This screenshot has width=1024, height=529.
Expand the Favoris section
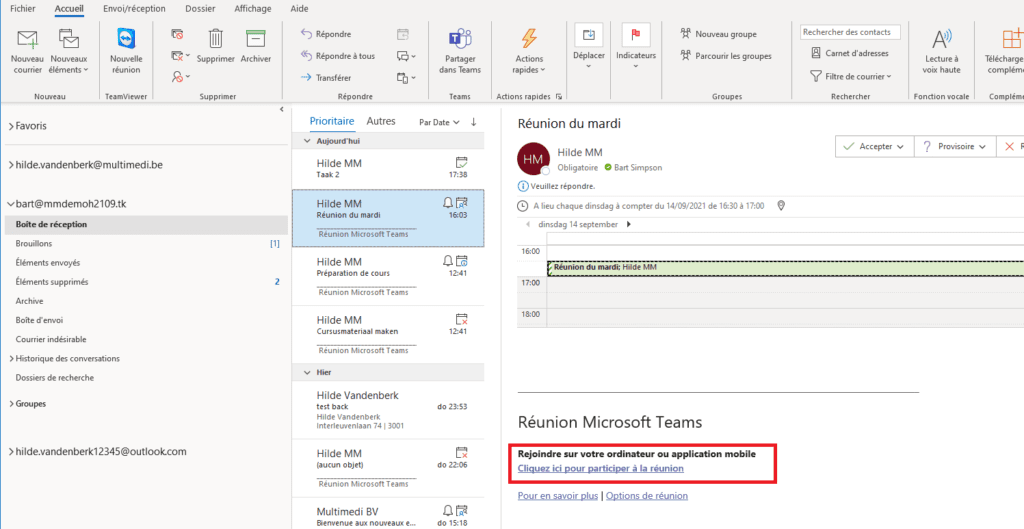point(11,126)
